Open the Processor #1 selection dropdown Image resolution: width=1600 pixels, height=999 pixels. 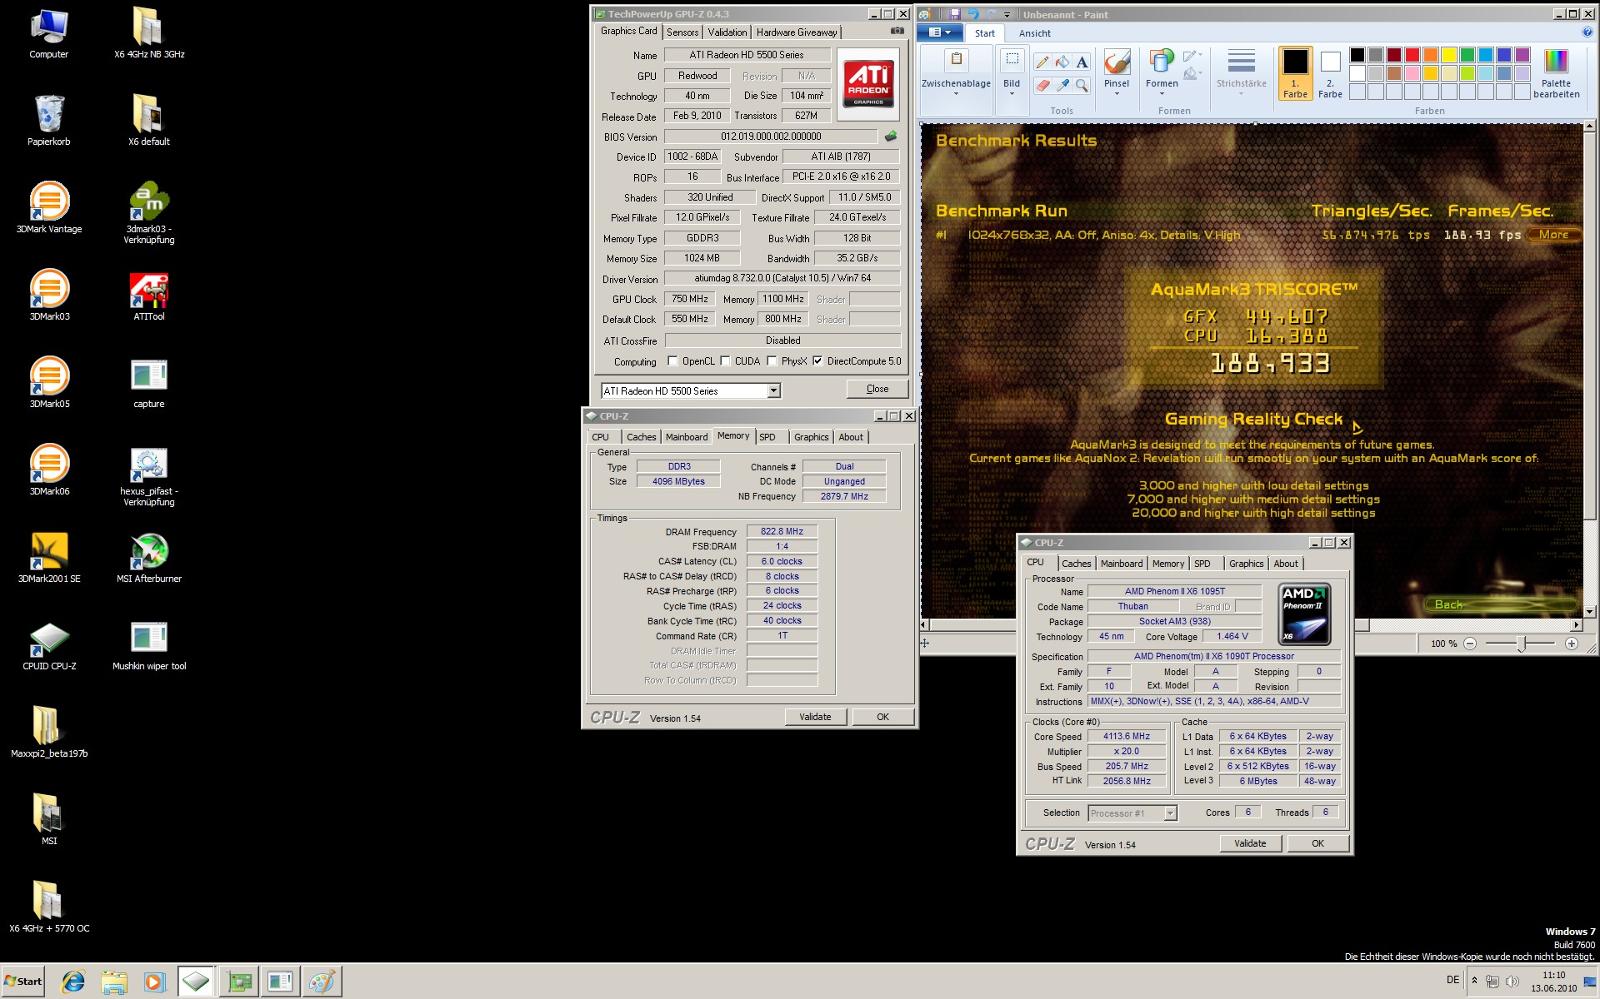[x=1170, y=813]
